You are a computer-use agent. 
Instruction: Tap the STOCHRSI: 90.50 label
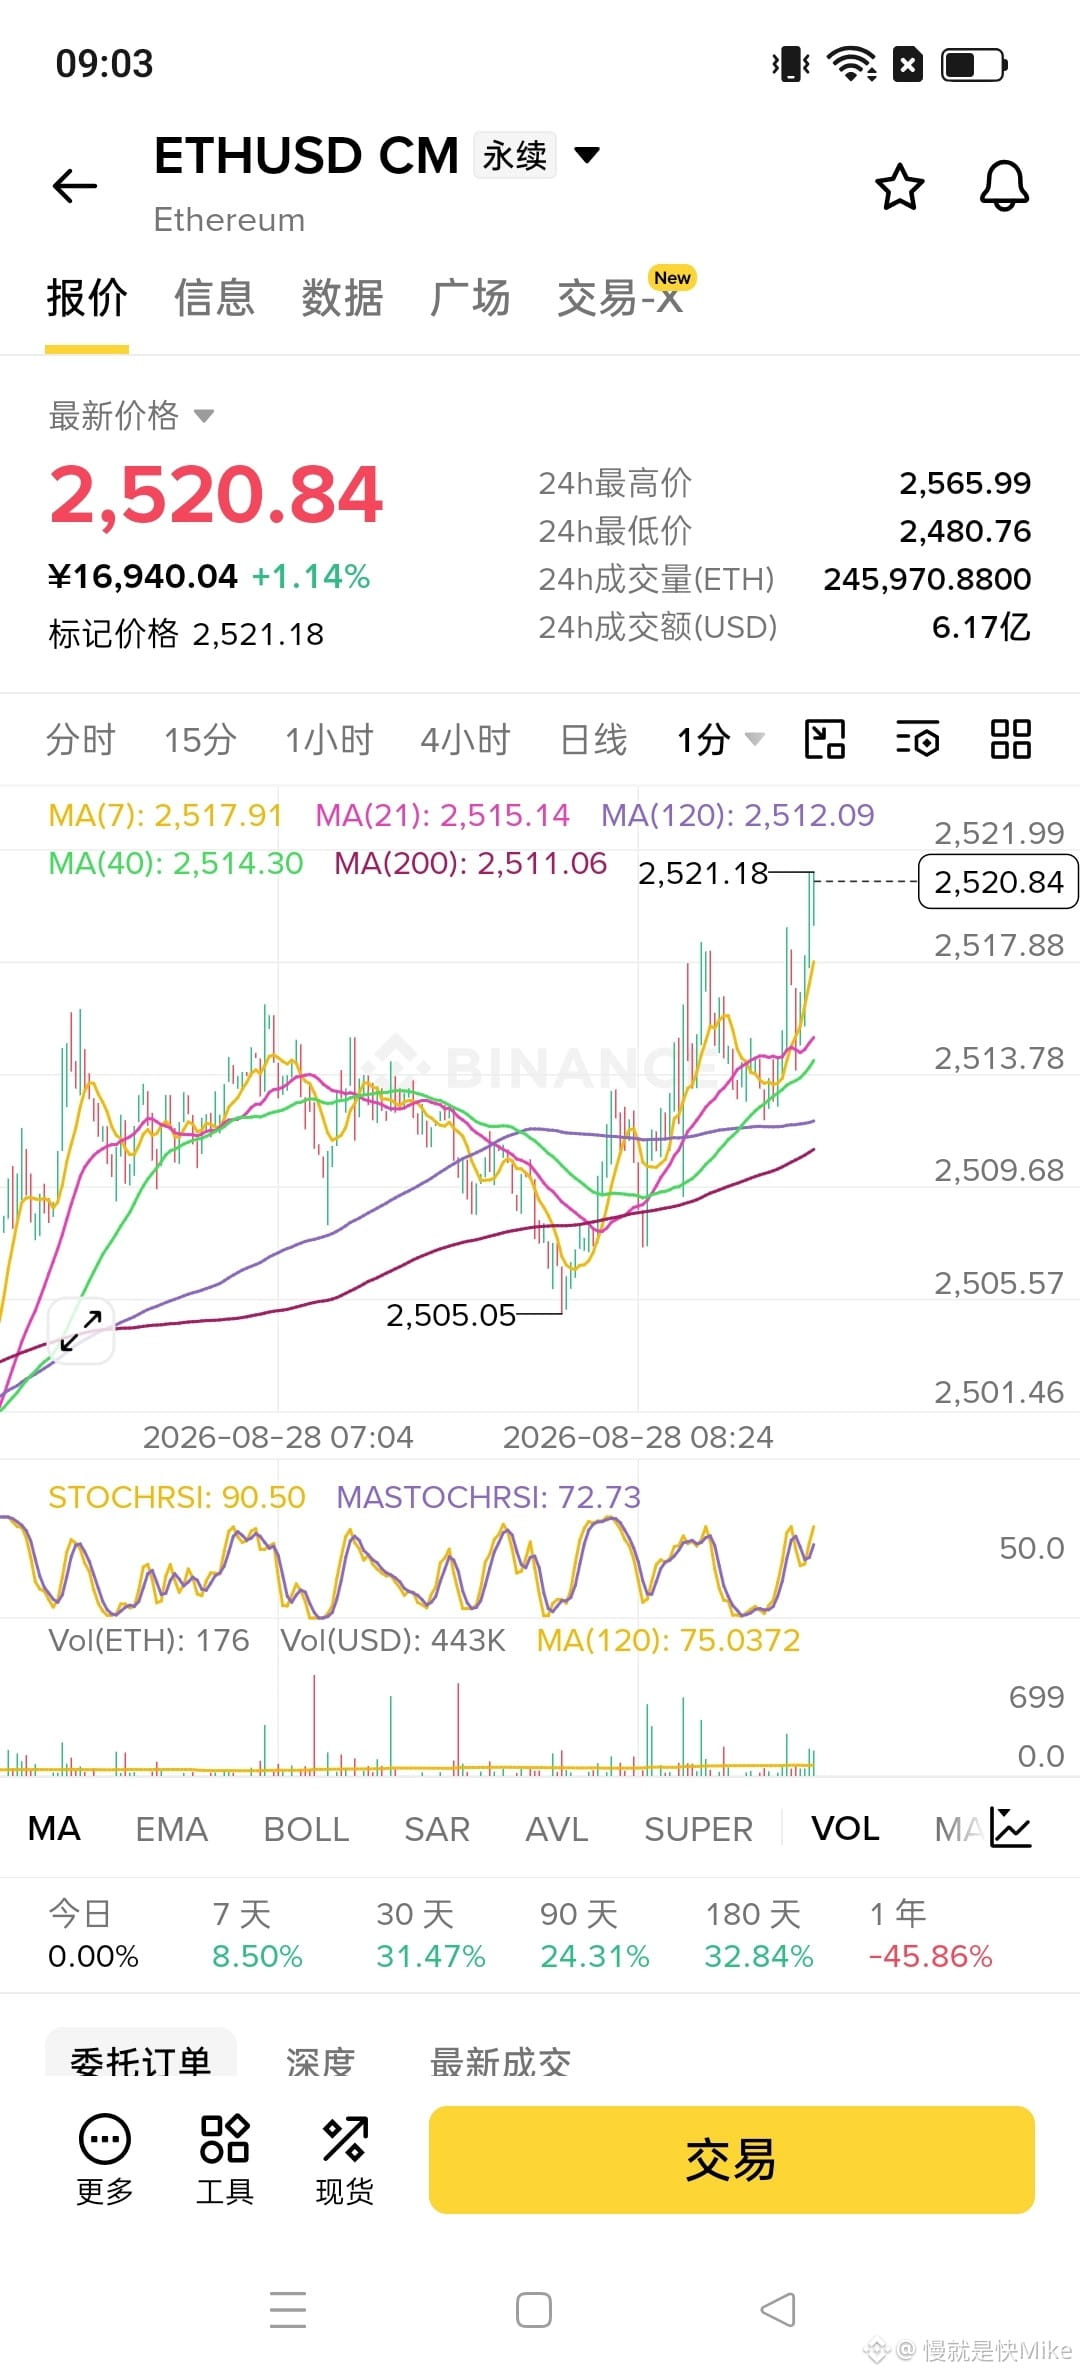176,1497
